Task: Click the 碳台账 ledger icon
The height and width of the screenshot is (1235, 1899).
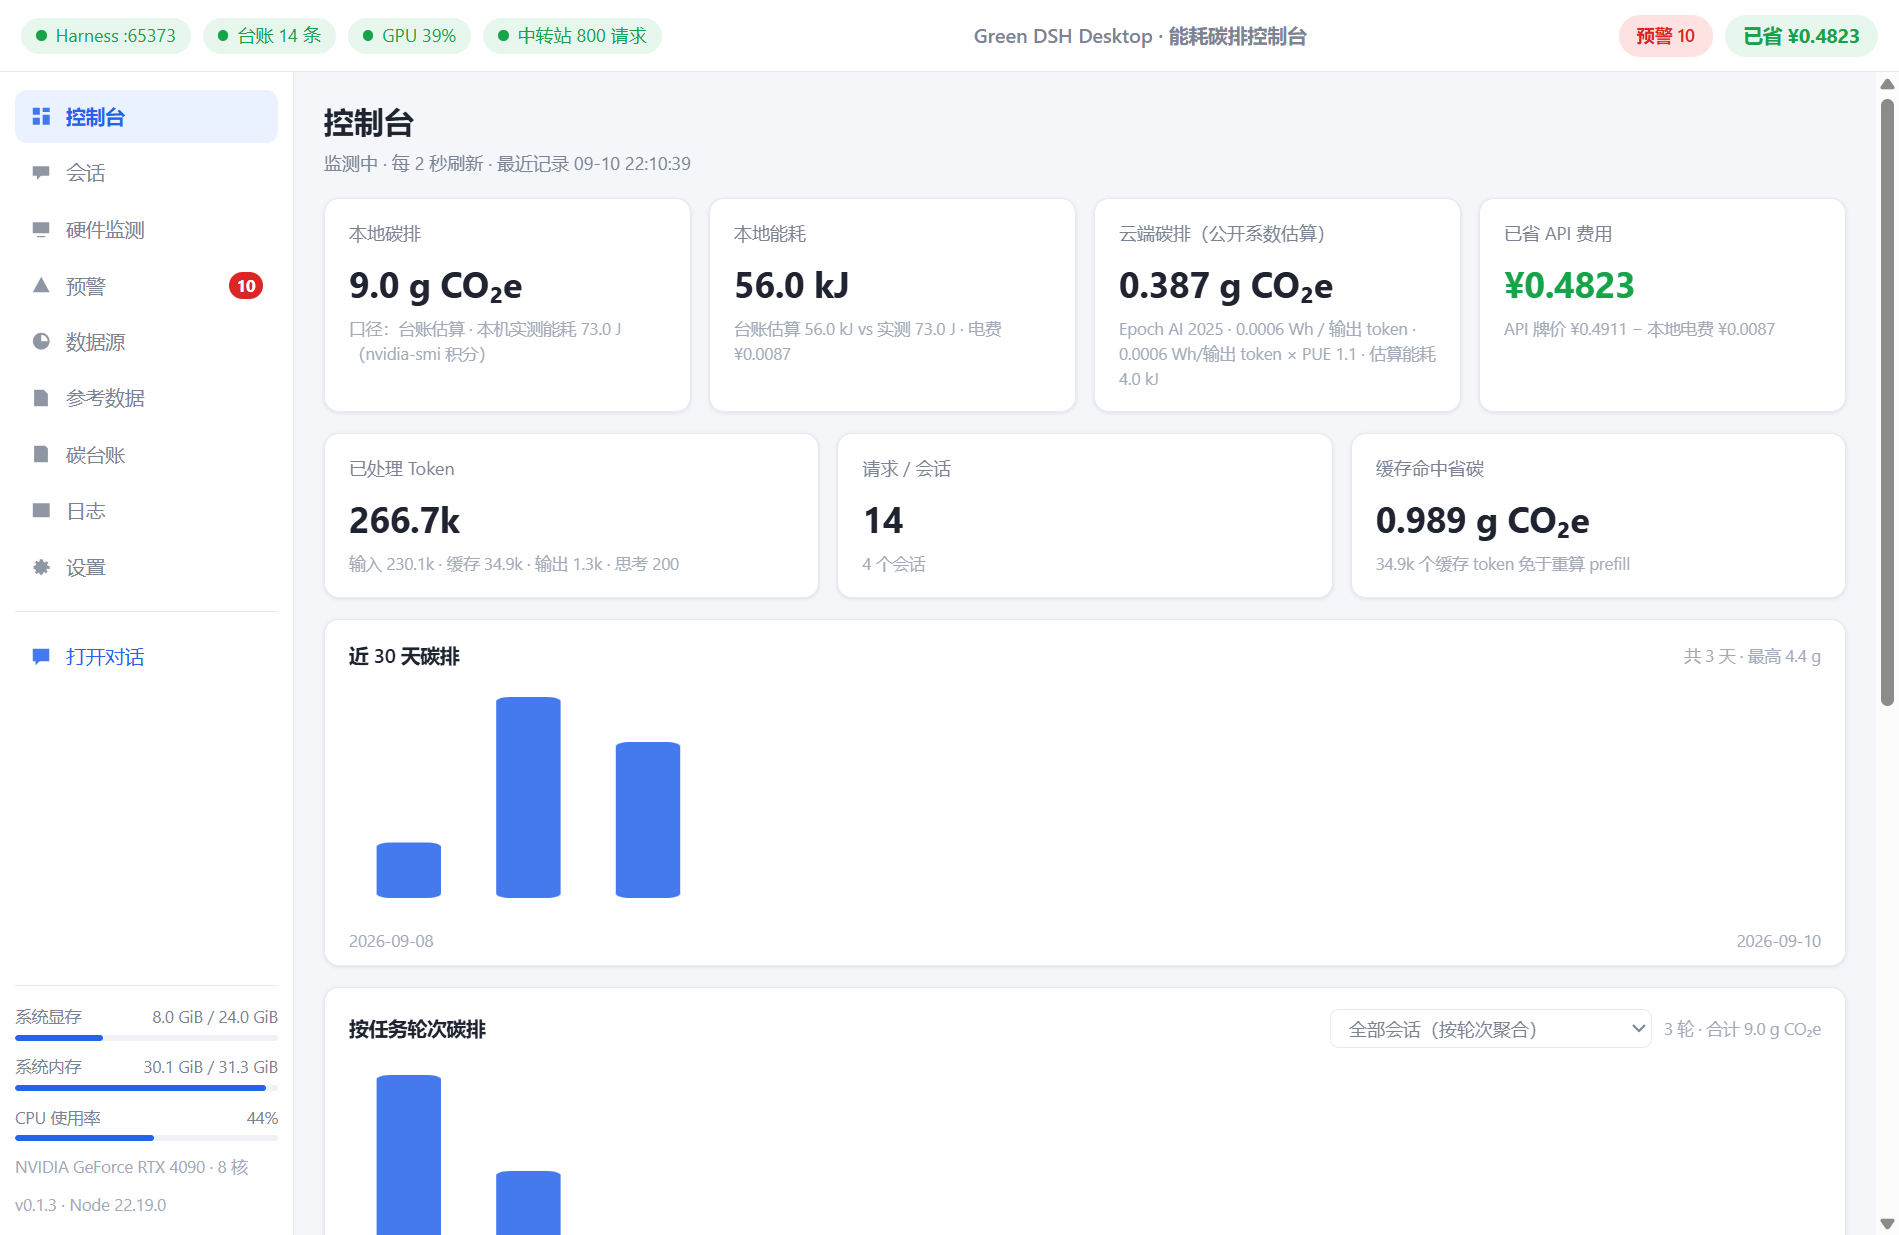Action: [x=41, y=455]
